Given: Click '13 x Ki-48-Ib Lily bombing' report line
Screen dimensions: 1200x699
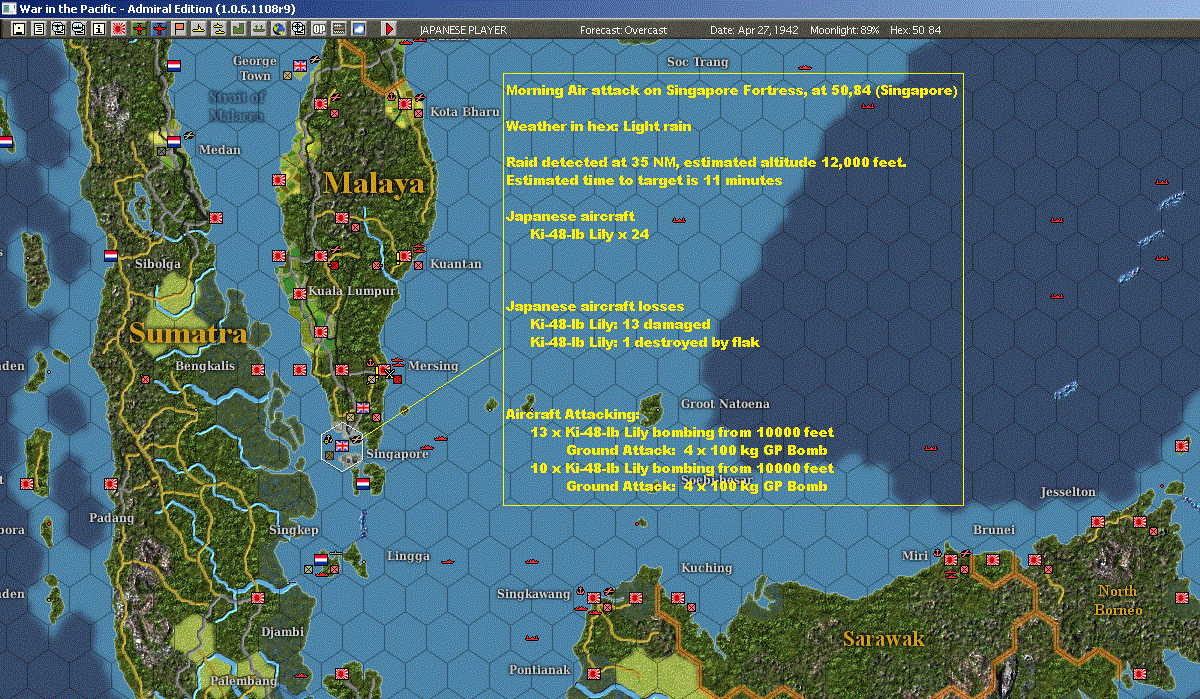Looking at the screenshot, I should [x=682, y=432].
